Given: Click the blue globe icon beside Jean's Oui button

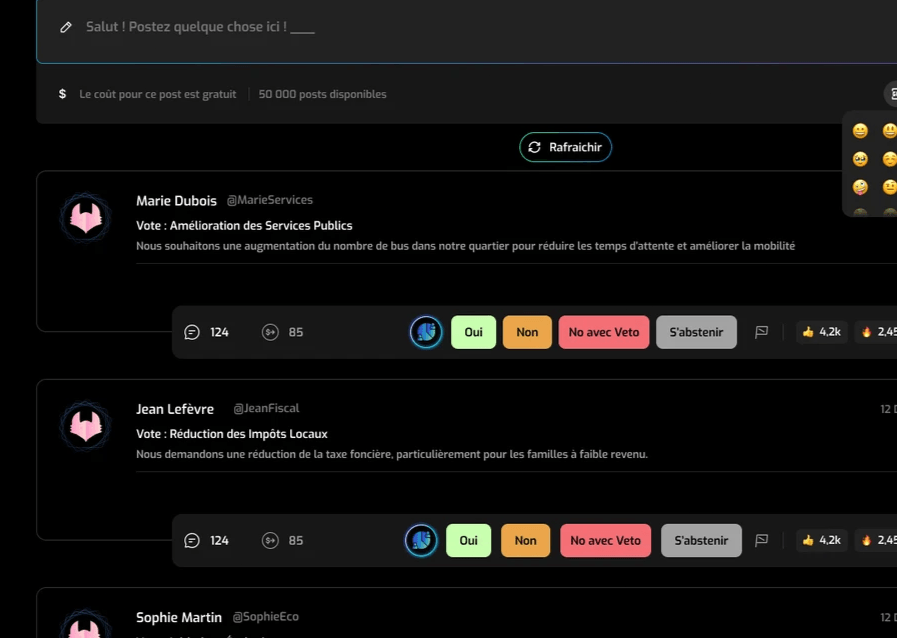Looking at the screenshot, I should tap(421, 540).
